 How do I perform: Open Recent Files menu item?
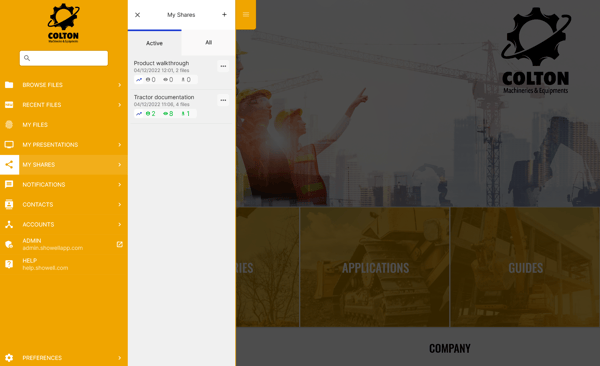coord(64,105)
